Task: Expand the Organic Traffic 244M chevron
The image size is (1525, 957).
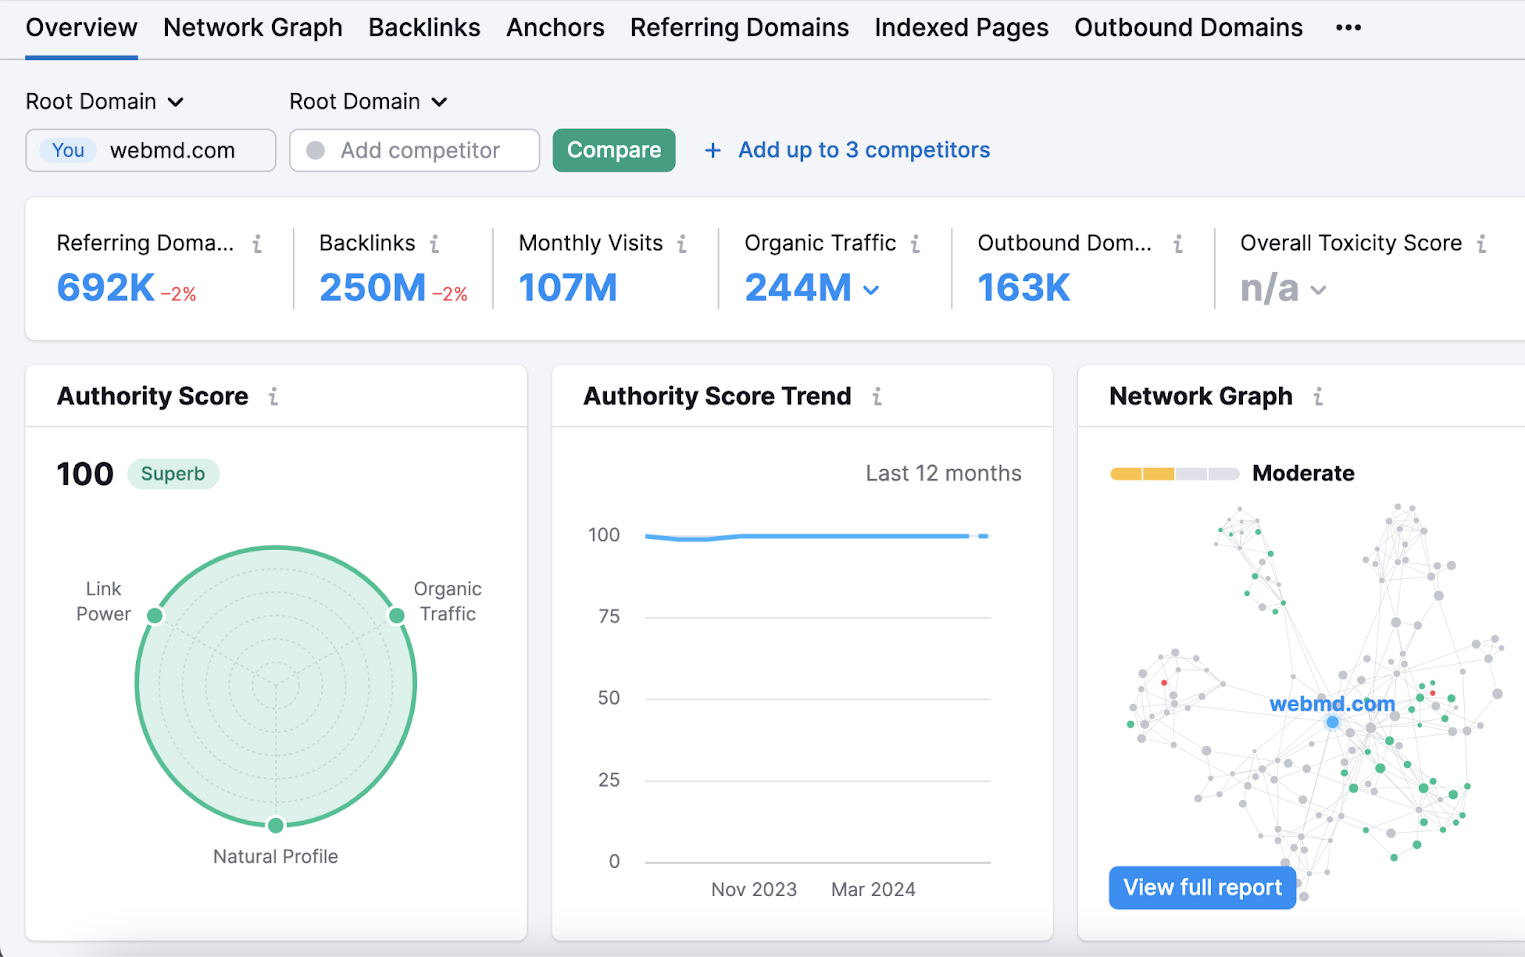Action: point(871,290)
